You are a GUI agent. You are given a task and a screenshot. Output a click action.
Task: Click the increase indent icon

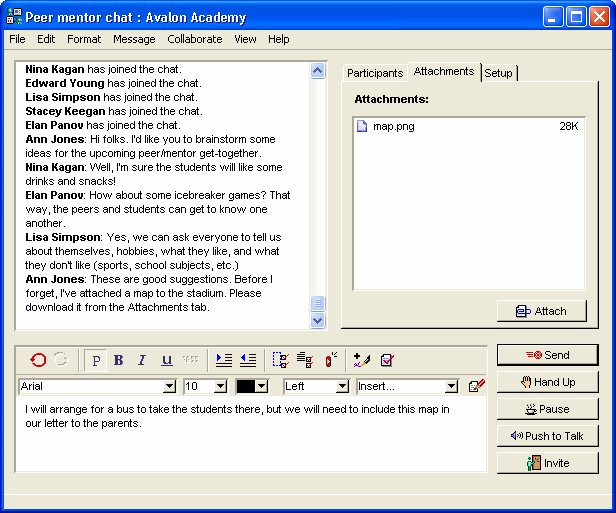224,360
